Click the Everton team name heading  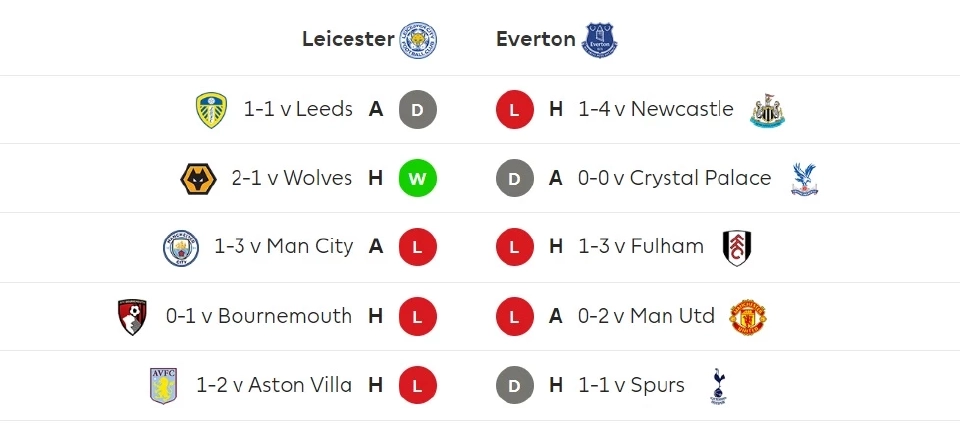[536, 40]
